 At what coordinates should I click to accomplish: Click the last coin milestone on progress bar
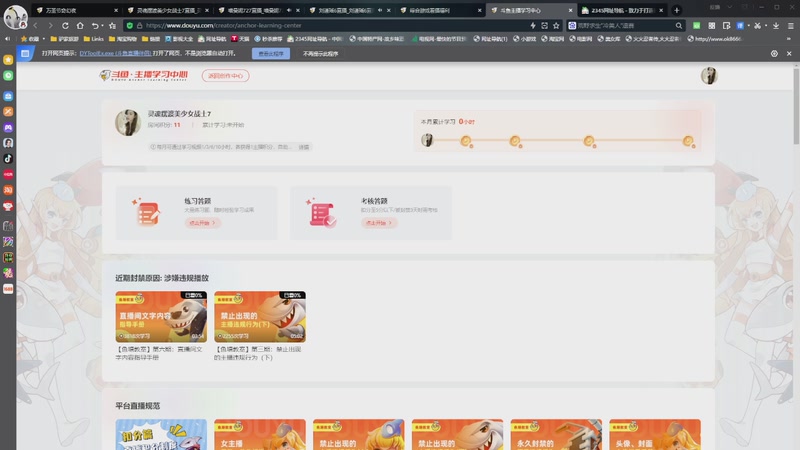pos(688,141)
